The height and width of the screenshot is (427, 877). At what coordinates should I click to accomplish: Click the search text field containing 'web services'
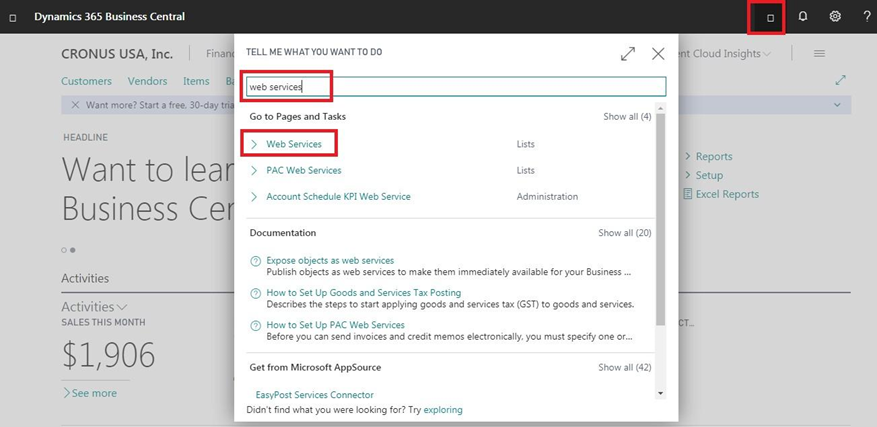pyautogui.click(x=456, y=87)
